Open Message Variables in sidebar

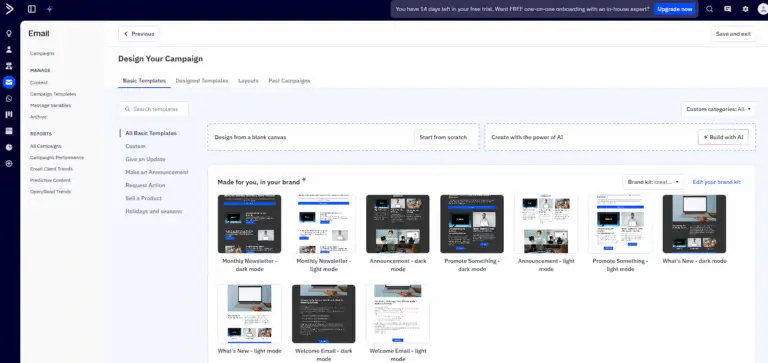pyautogui.click(x=50, y=105)
